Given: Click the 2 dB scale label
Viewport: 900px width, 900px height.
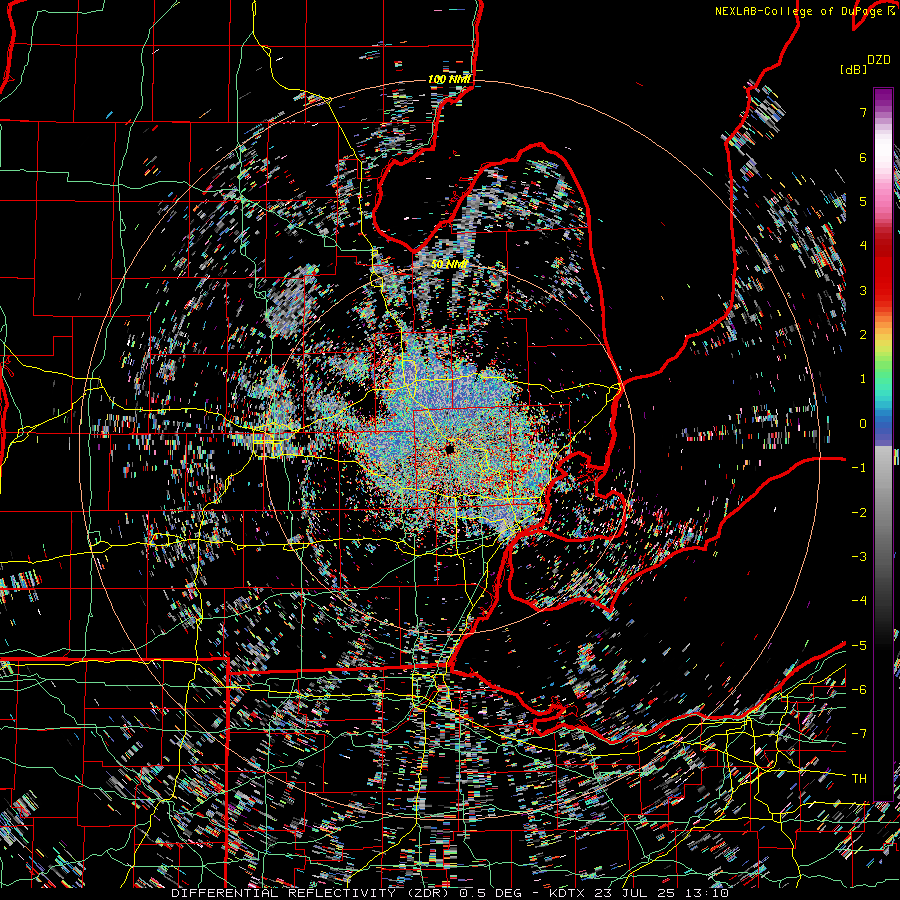Looking at the screenshot, I should [863, 335].
